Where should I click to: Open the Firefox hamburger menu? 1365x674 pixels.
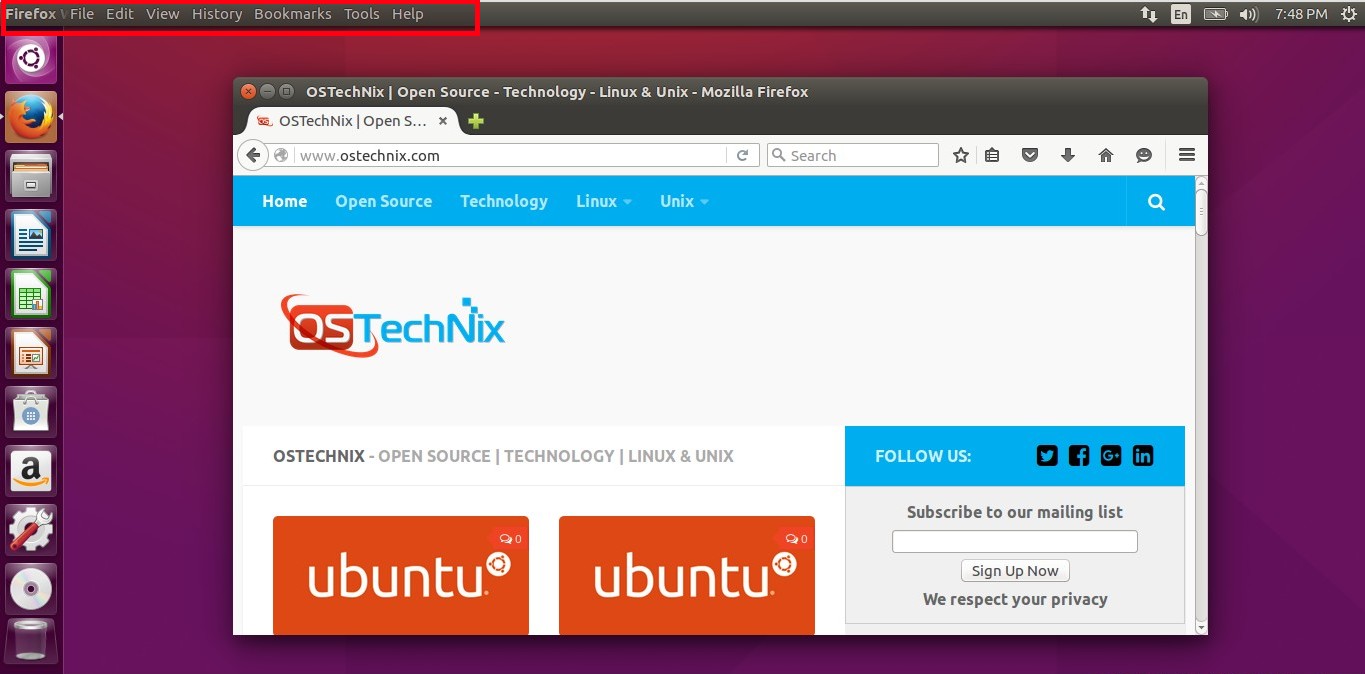(1187, 155)
